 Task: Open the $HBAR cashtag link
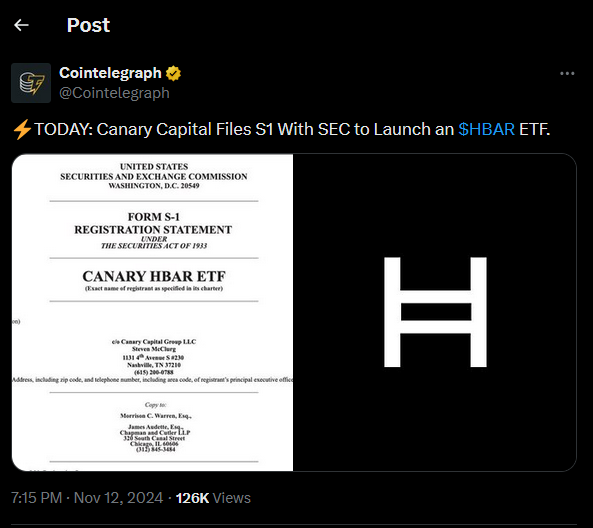click(486, 129)
